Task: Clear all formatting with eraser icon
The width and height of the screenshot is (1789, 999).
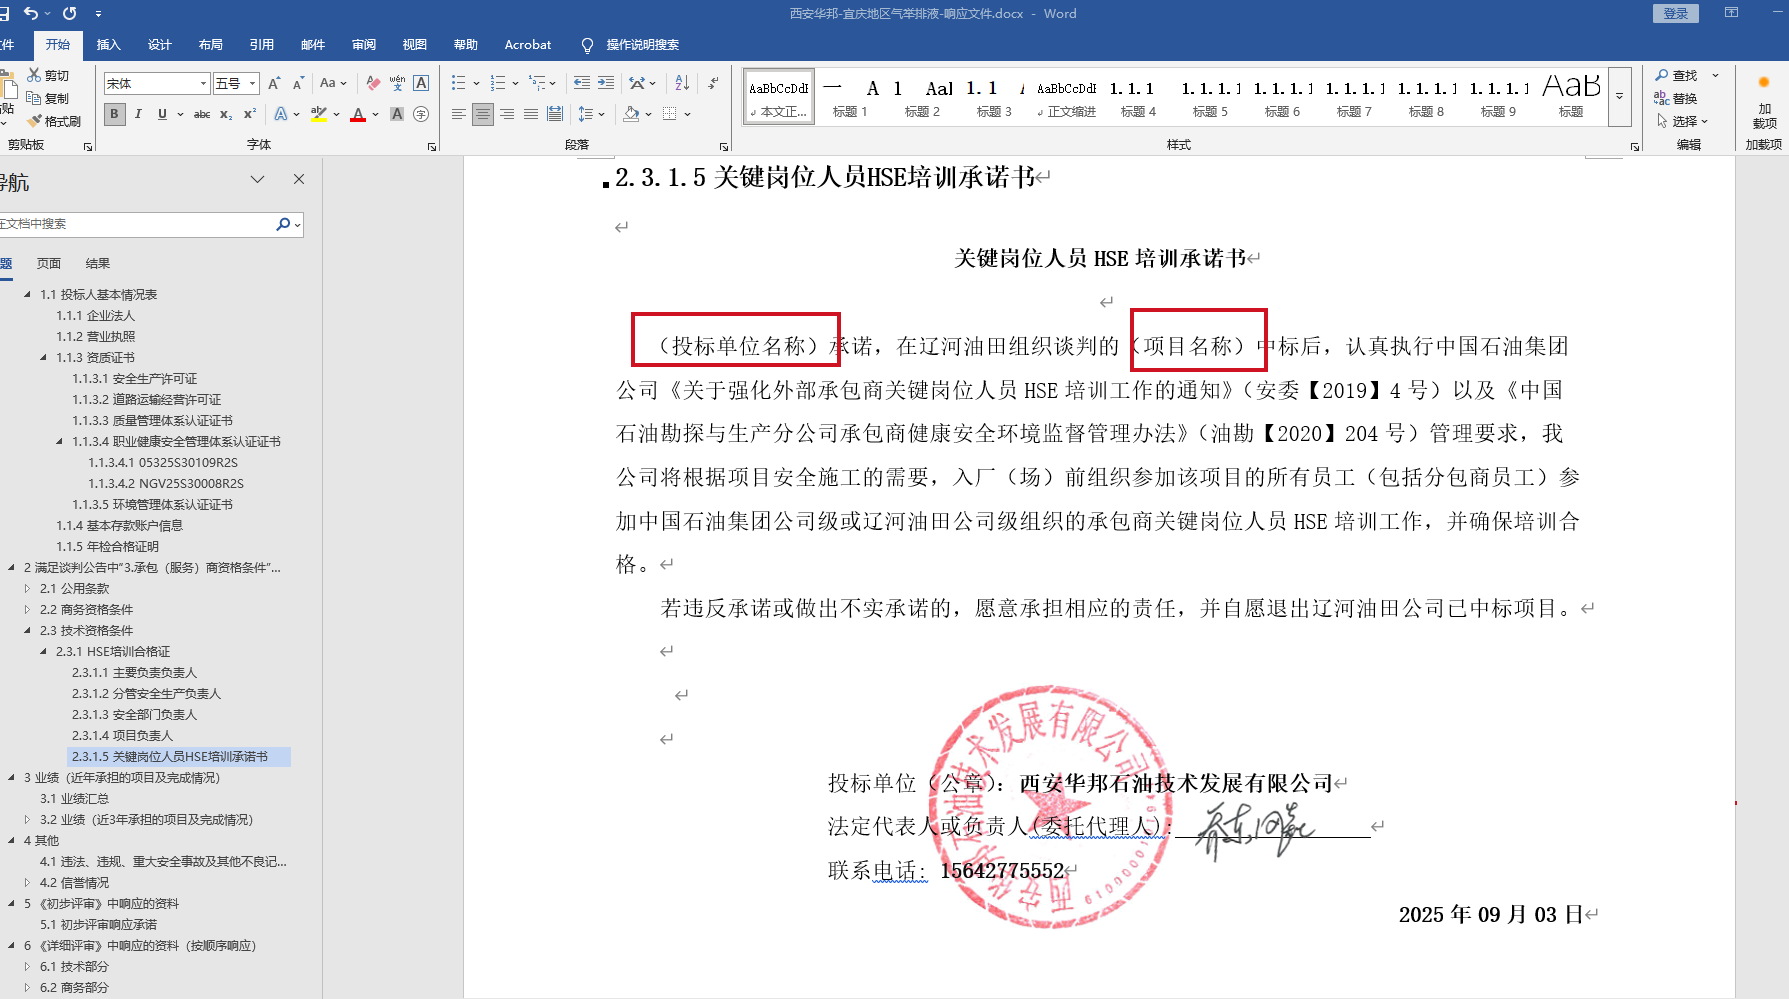Action: coord(373,83)
